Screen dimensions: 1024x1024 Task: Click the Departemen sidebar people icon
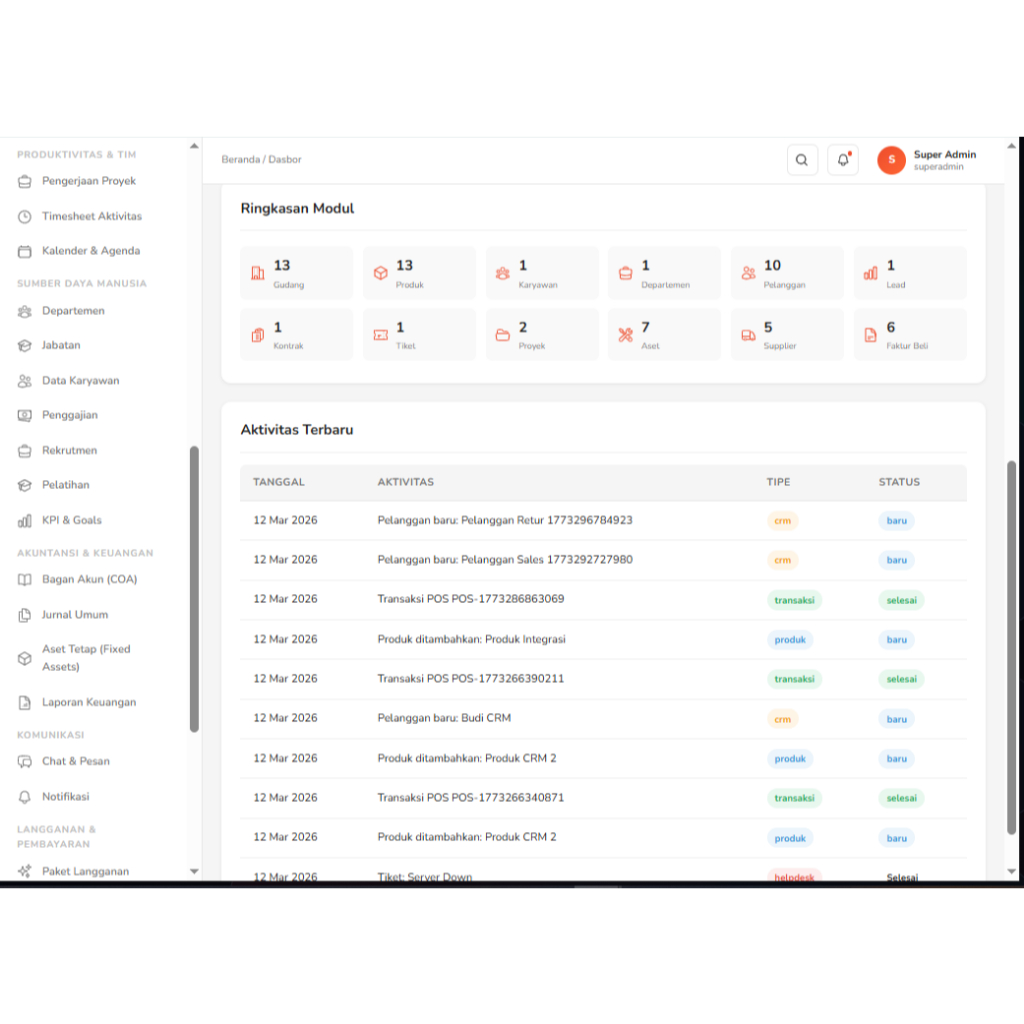coord(25,312)
